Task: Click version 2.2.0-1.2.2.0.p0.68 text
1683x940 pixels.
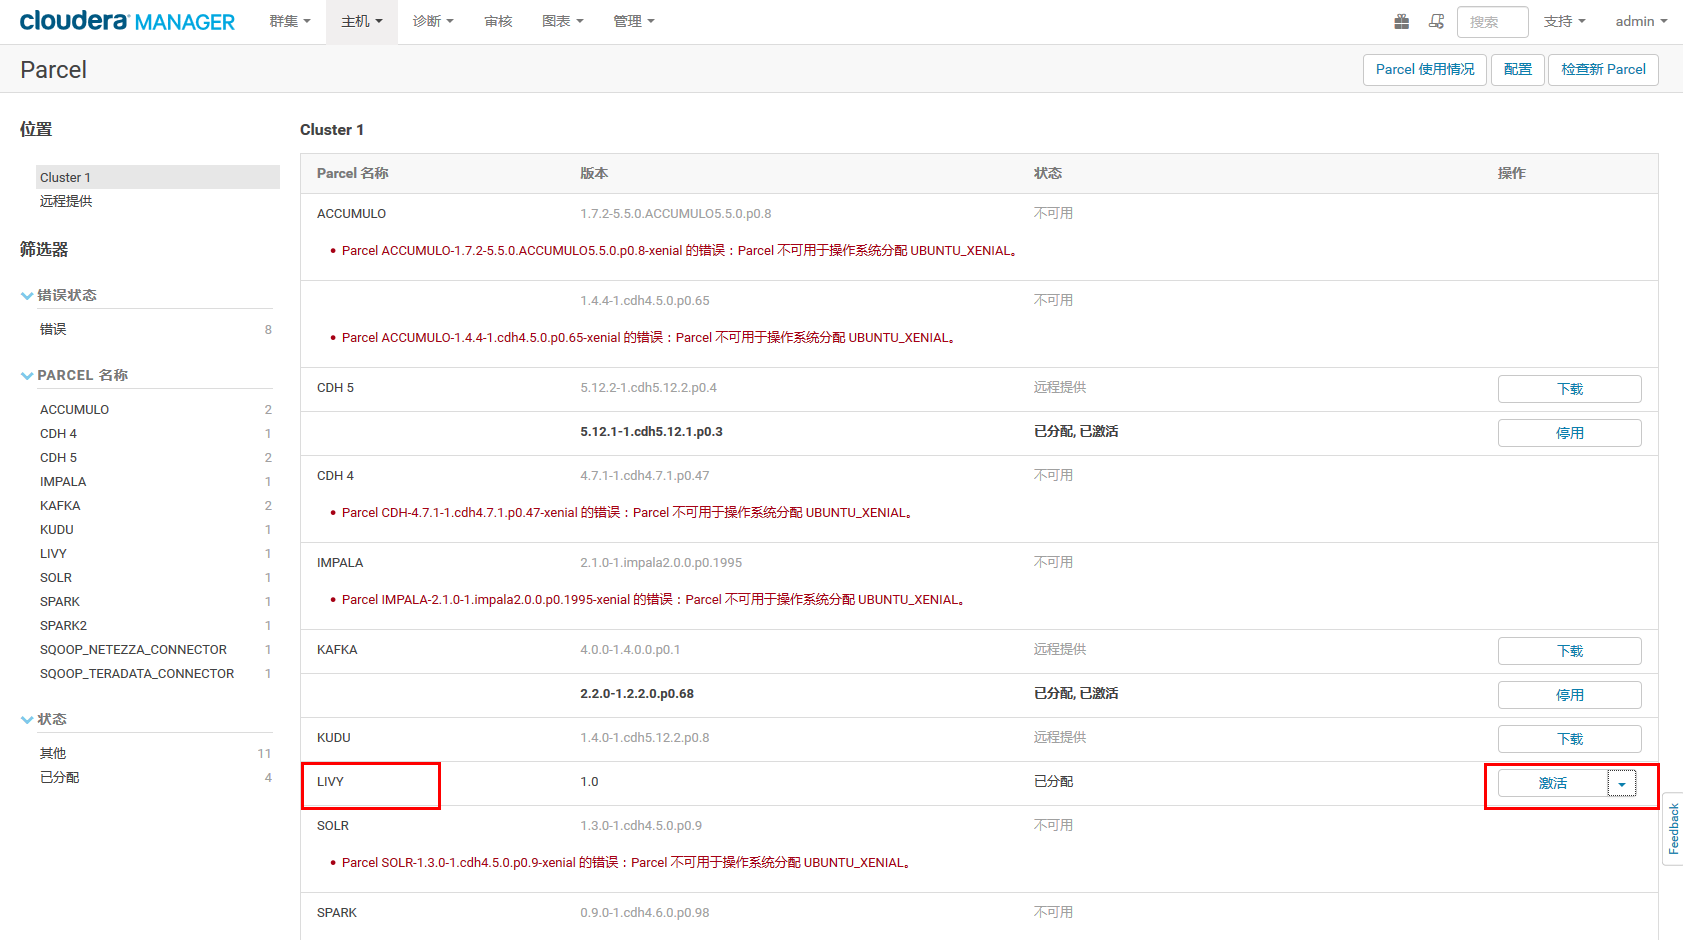Action: [637, 694]
